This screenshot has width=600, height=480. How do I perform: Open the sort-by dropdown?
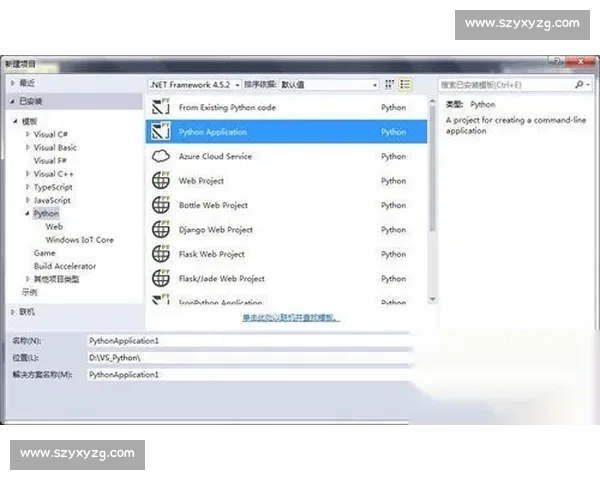pyautogui.click(x=329, y=85)
